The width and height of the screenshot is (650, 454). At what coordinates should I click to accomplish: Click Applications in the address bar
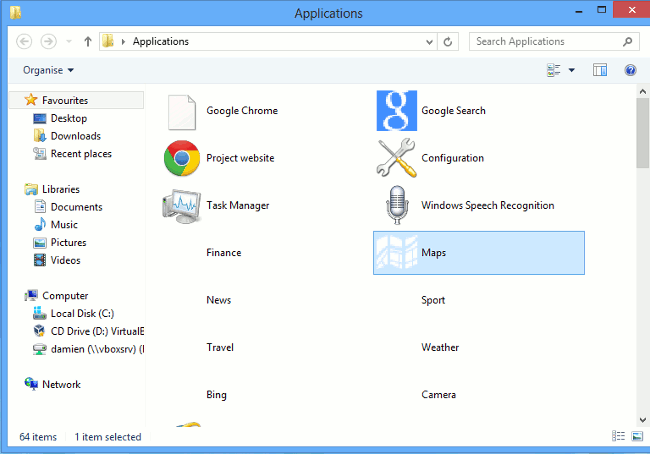160,41
